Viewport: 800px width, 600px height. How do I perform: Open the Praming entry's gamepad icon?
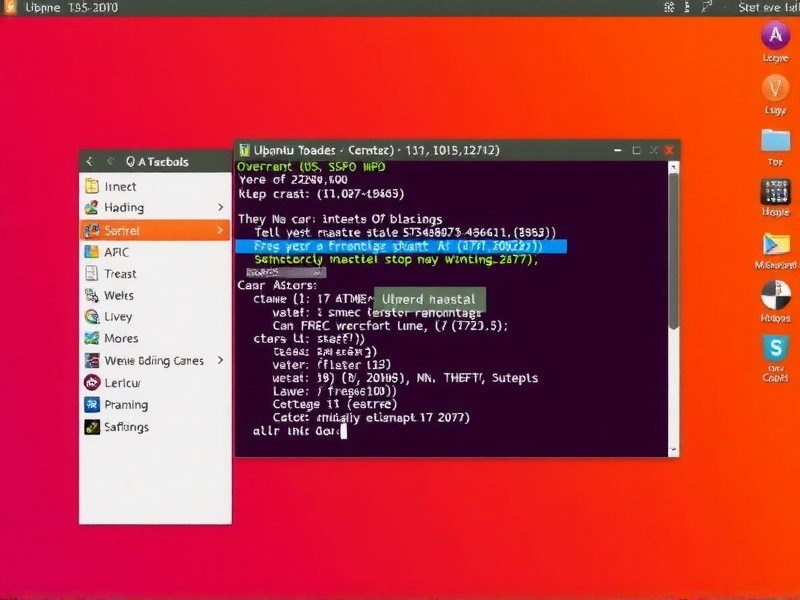click(x=91, y=405)
